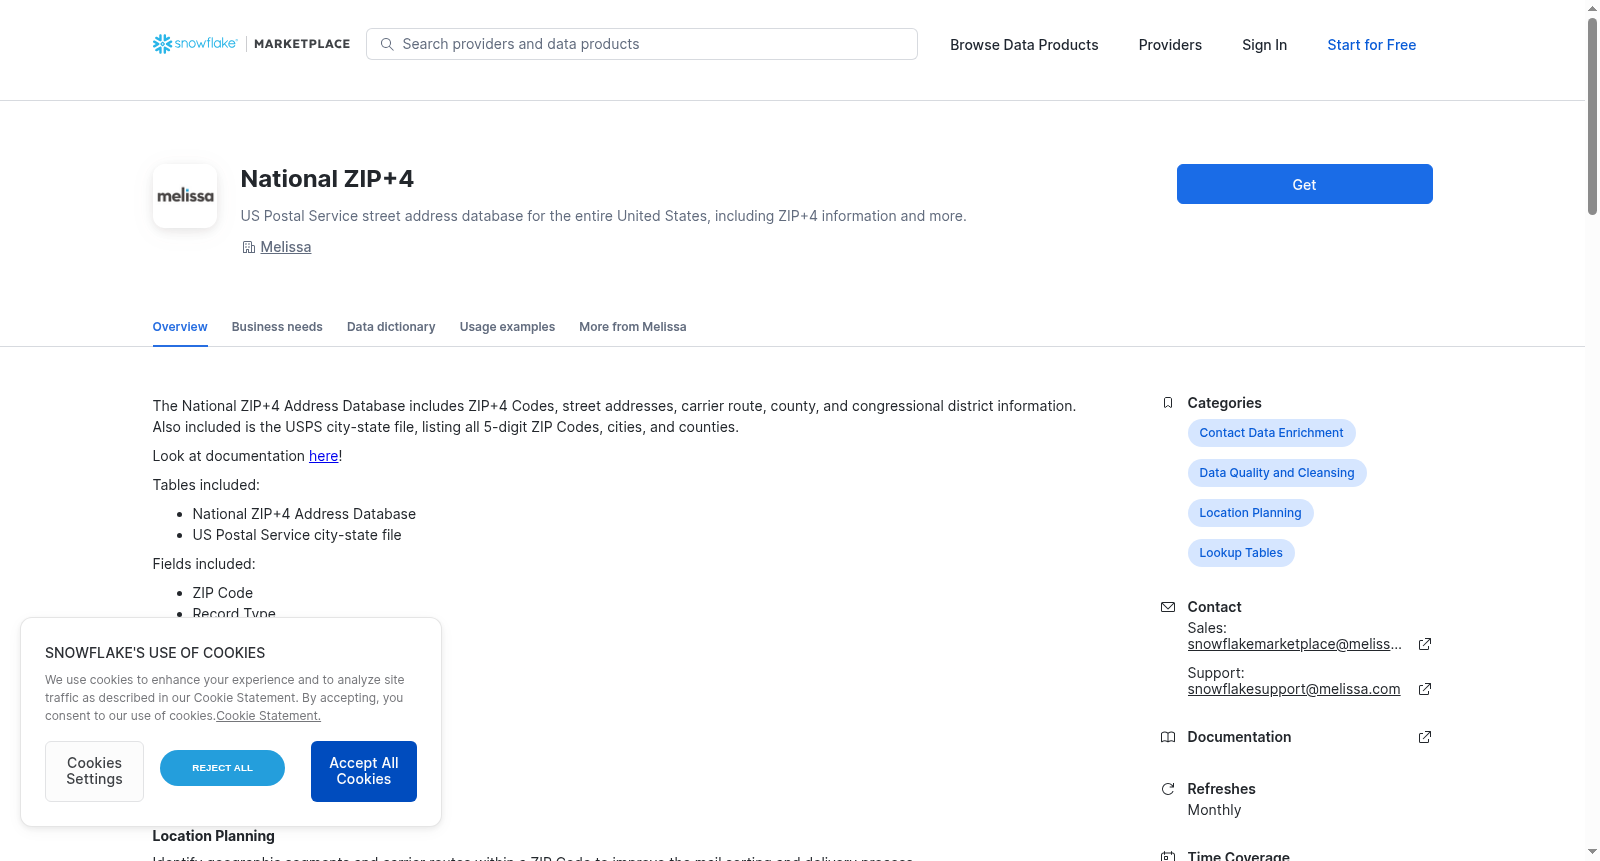Screen dimensions: 1600x861
Task: Open the Usage examples tab
Action: tap(507, 327)
